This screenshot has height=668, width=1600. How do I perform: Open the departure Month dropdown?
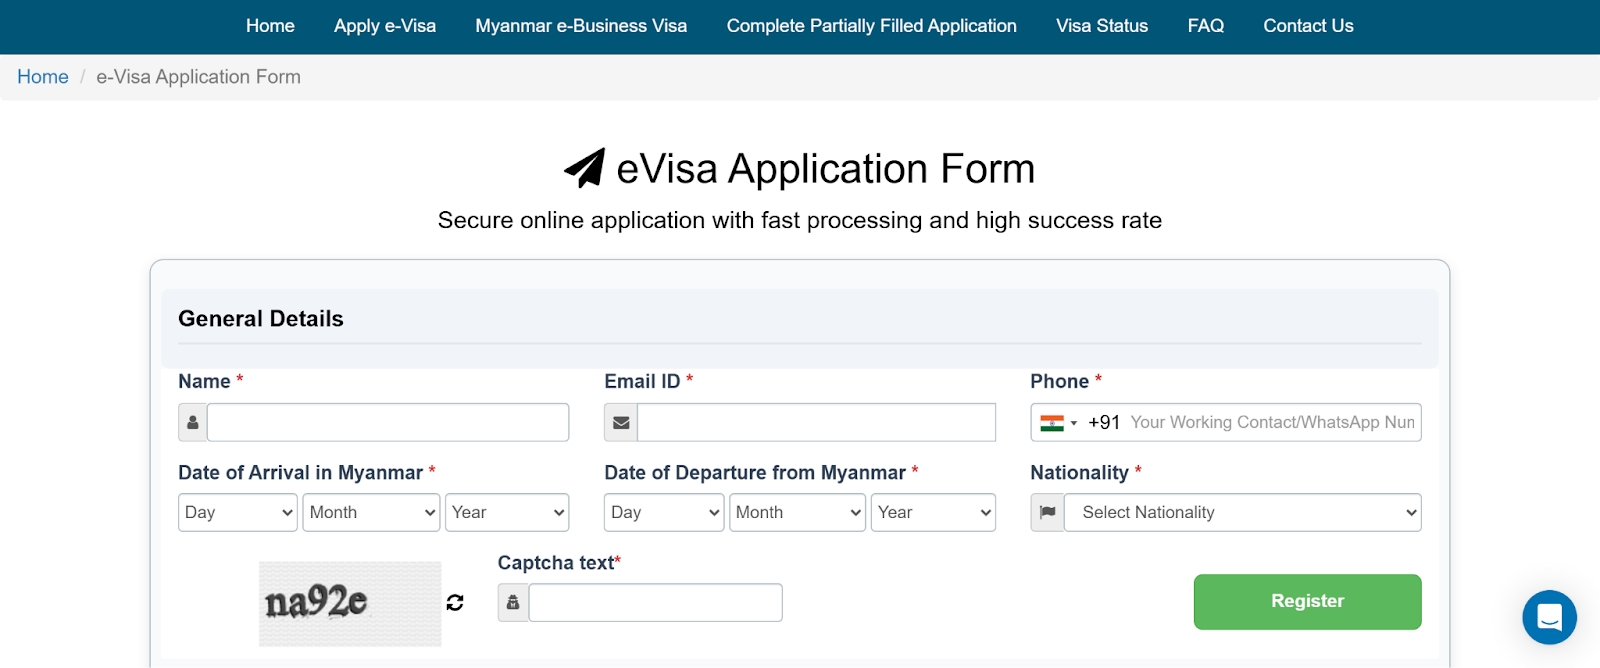(x=797, y=513)
